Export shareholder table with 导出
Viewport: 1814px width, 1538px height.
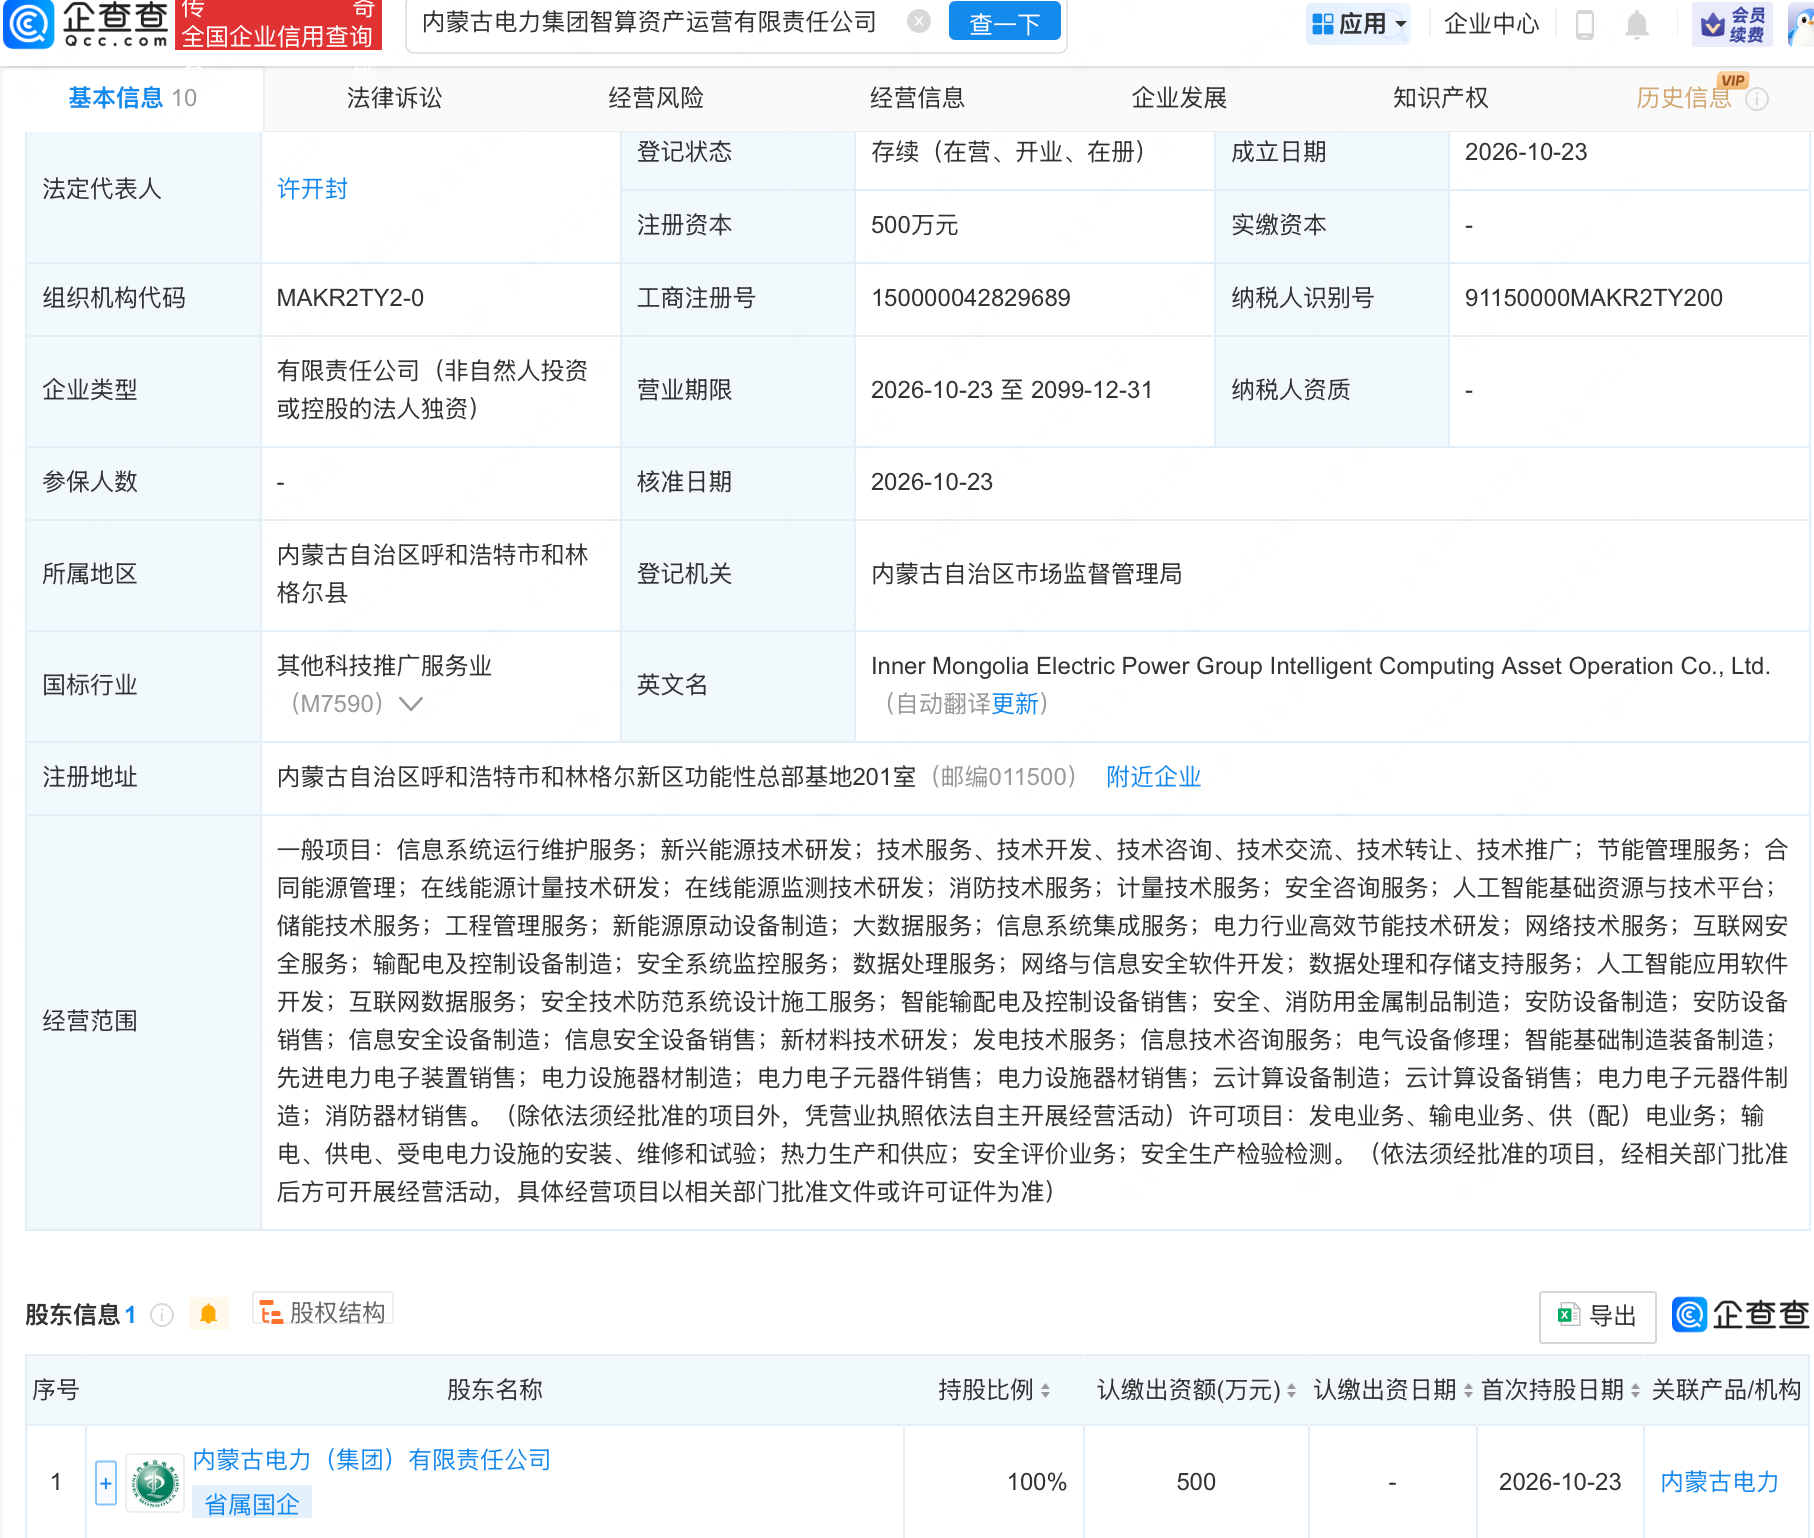pyautogui.click(x=1597, y=1316)
